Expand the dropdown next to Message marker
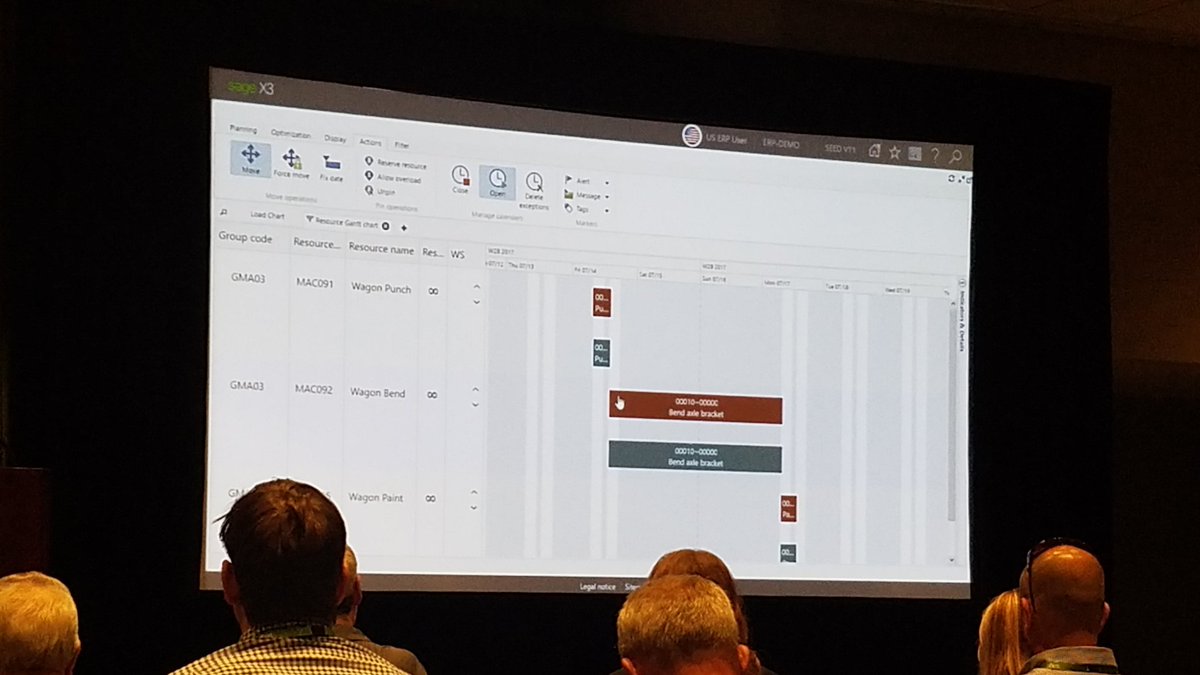The height and width of the screenshot is (675, 1200). tap(606, 197)
